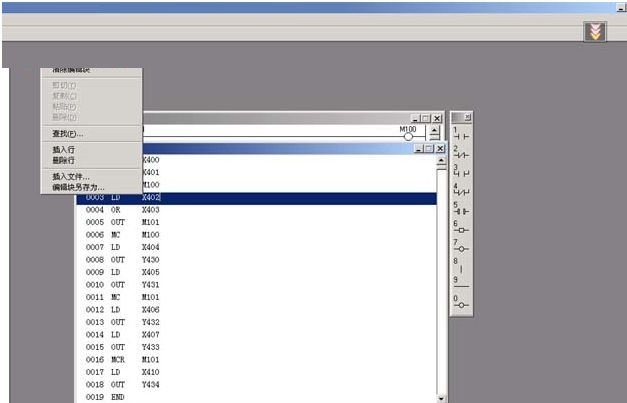Select the horizontal line tool numbered 9

(461, 283)
